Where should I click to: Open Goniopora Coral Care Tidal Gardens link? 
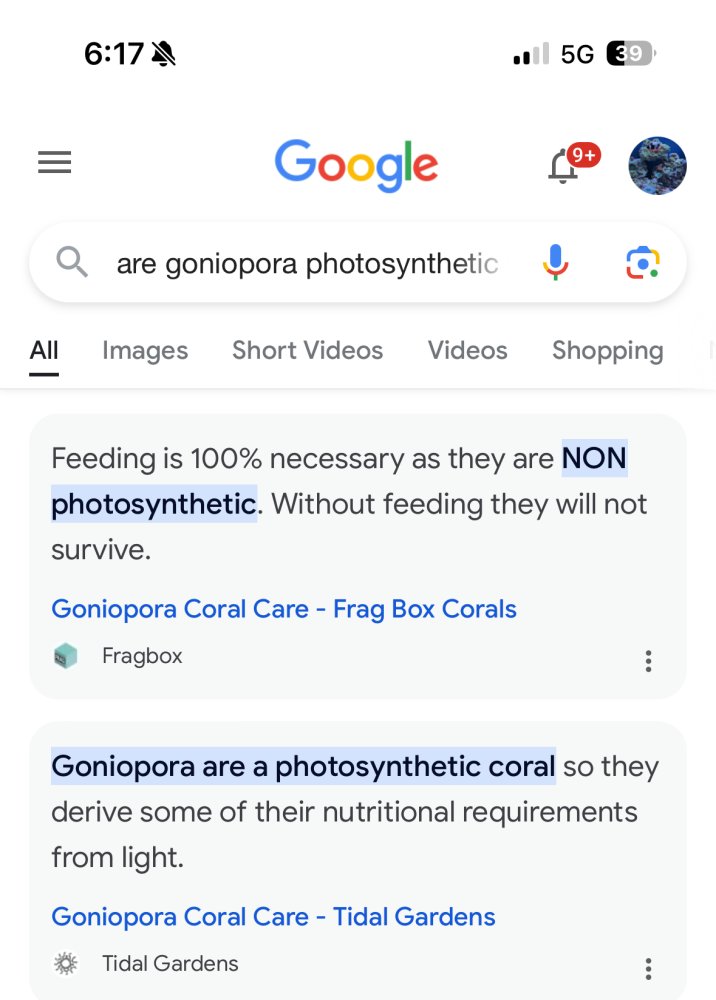click(x=273, y=917)
